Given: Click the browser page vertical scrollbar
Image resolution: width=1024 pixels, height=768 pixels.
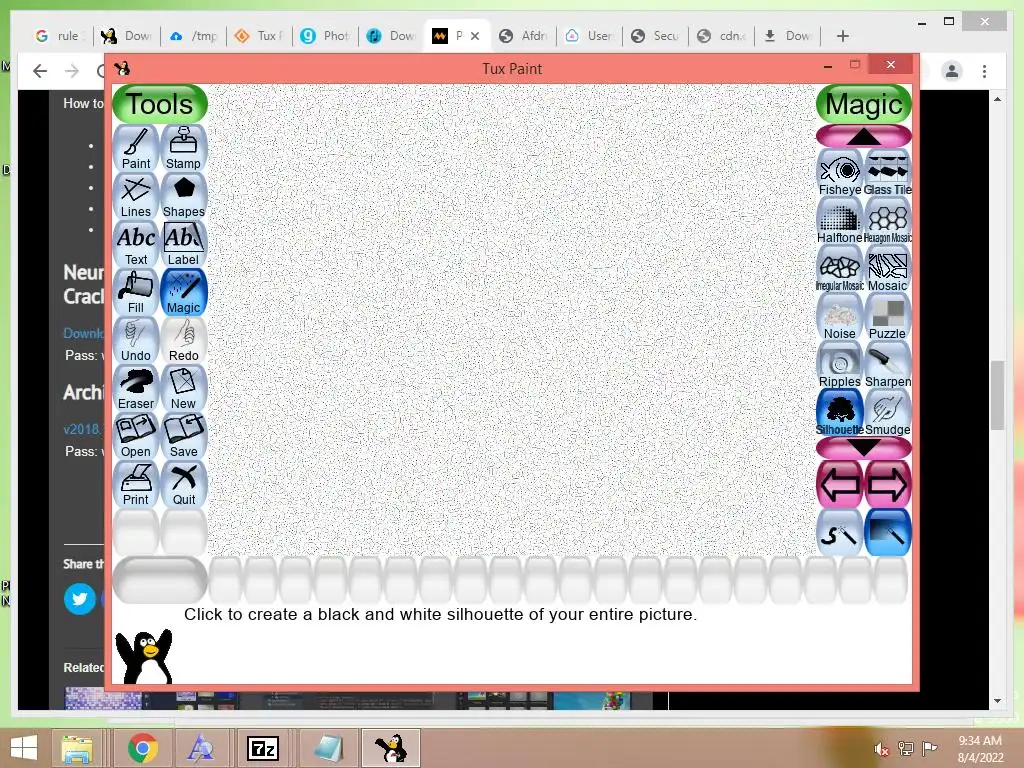Looking at the screenshot, I should coord(997,395).
